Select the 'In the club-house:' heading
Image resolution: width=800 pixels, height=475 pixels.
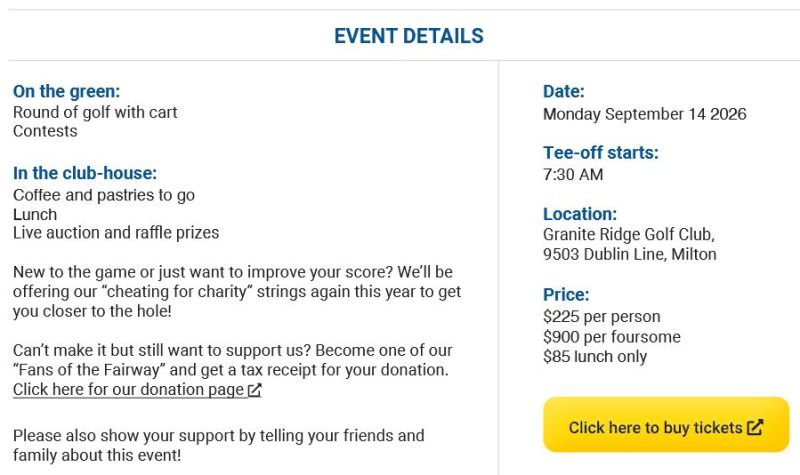[85, 173]
